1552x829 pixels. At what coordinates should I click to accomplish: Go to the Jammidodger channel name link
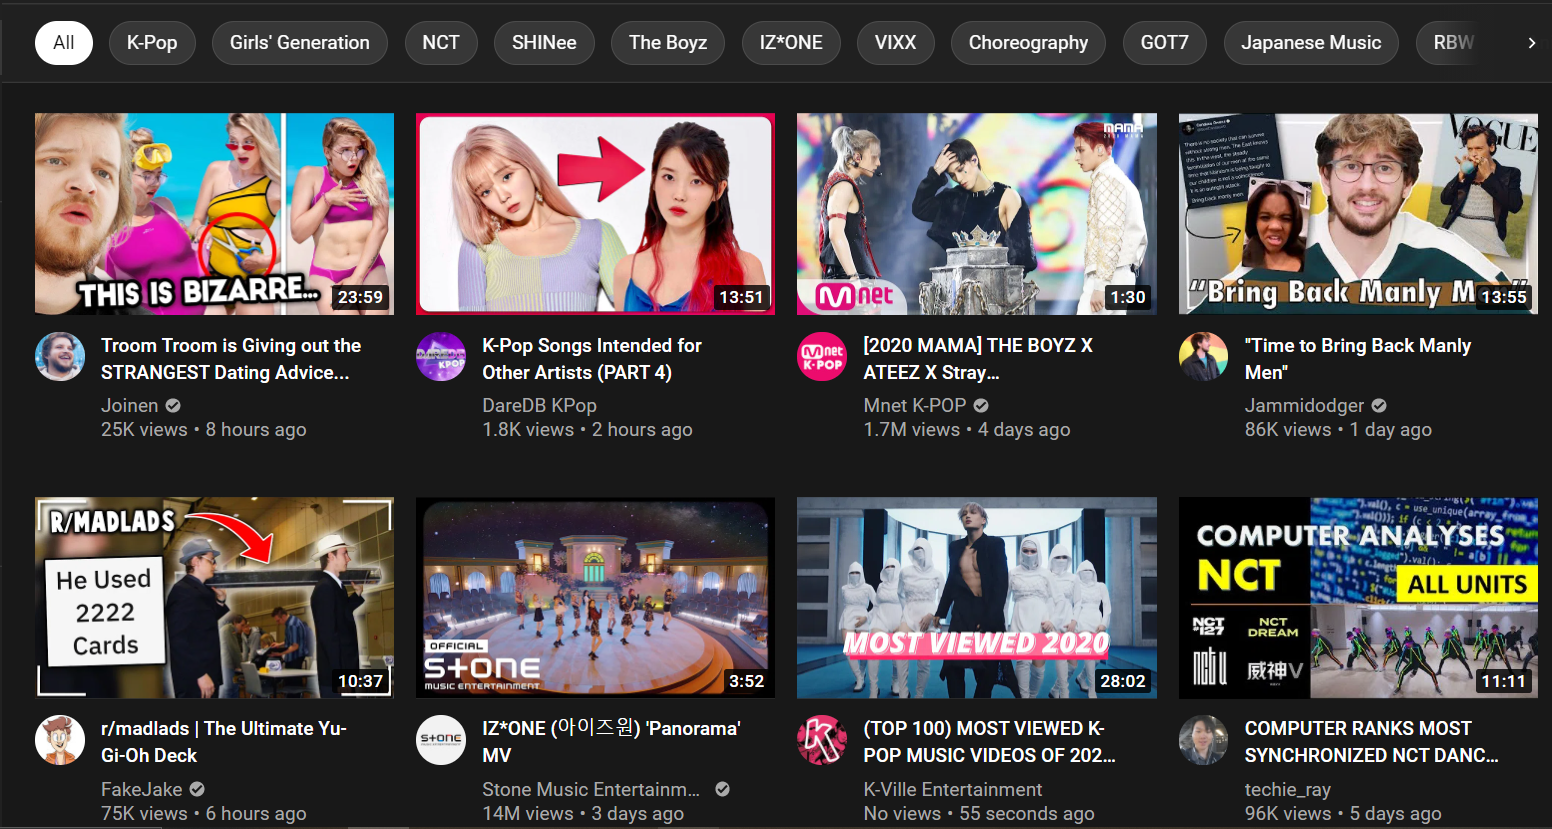click(1304, 405)
